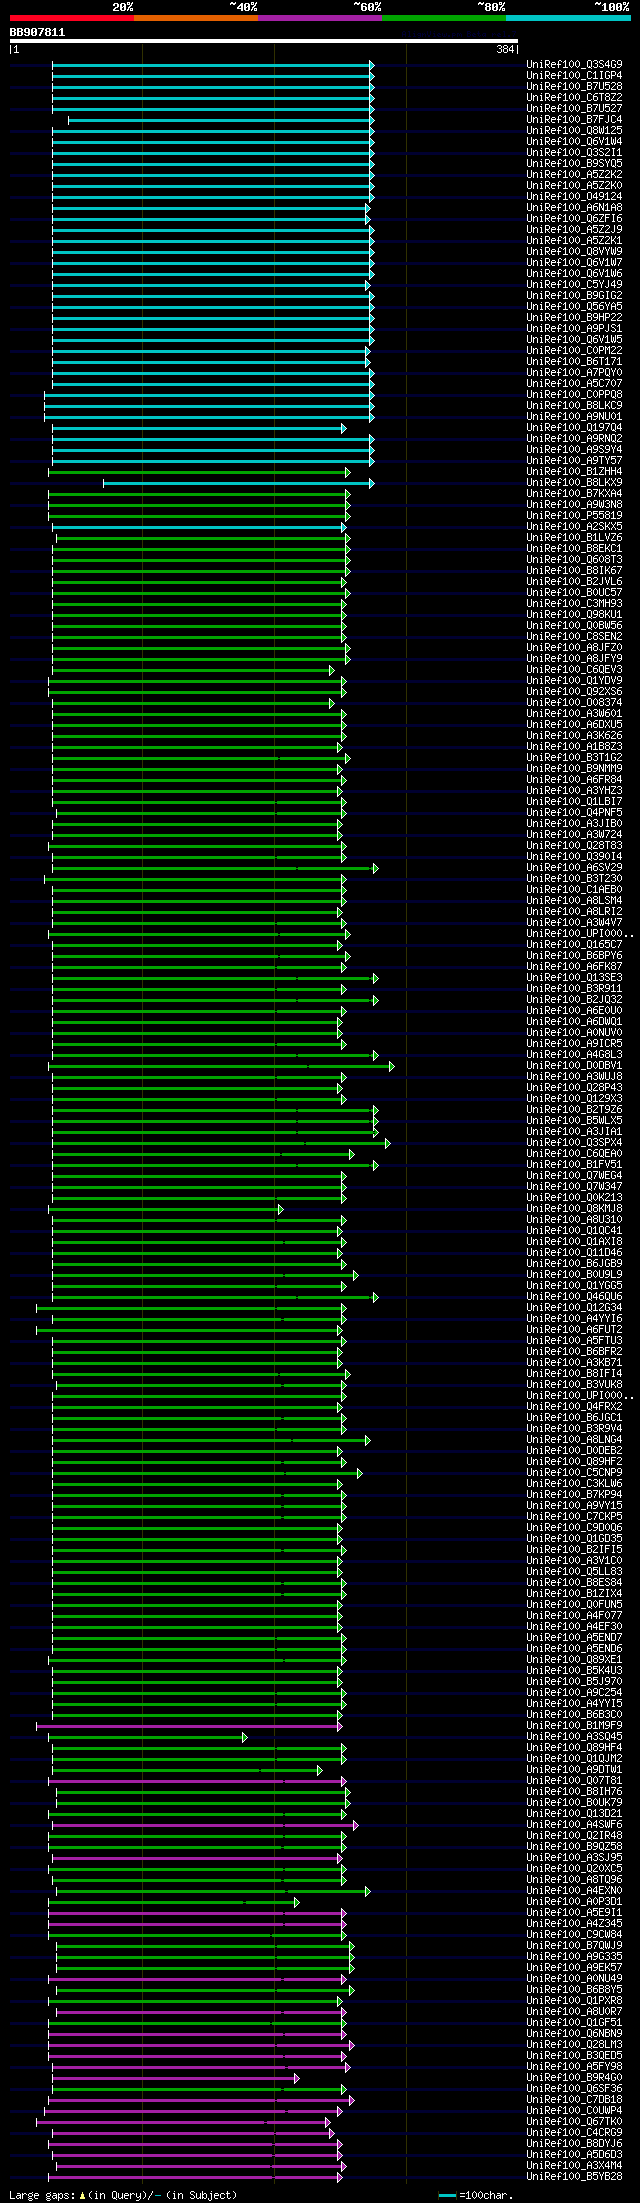Select the UniRef100_A5Z2K2 label

click(574, 175)
